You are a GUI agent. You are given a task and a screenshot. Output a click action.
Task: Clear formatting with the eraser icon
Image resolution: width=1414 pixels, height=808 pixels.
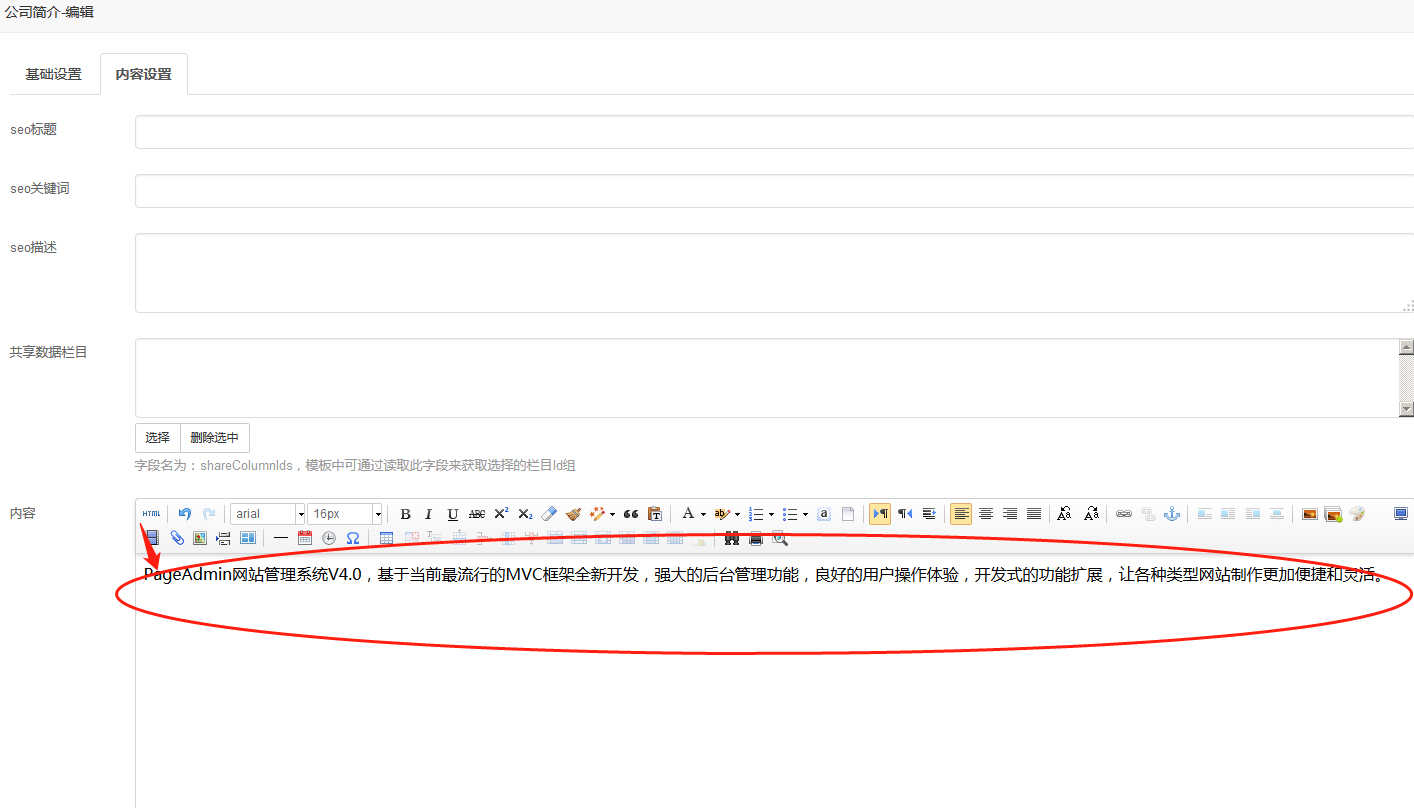pyautogui.click(x=549, y=514)
